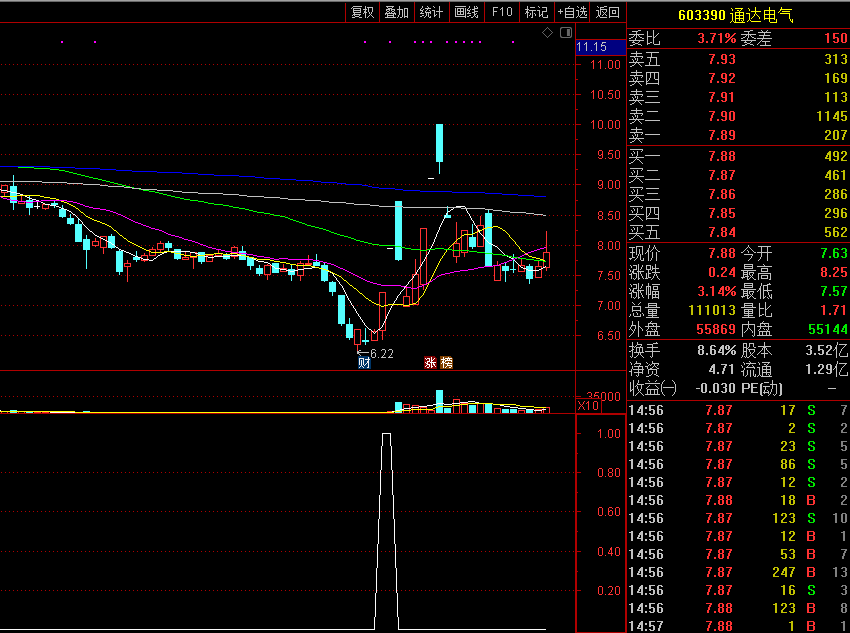Image resolution: width=850 pixels, height=633 pixels.
Task: Click the 卖五 ask row at 7.93
Action: [x=738, y=59]
